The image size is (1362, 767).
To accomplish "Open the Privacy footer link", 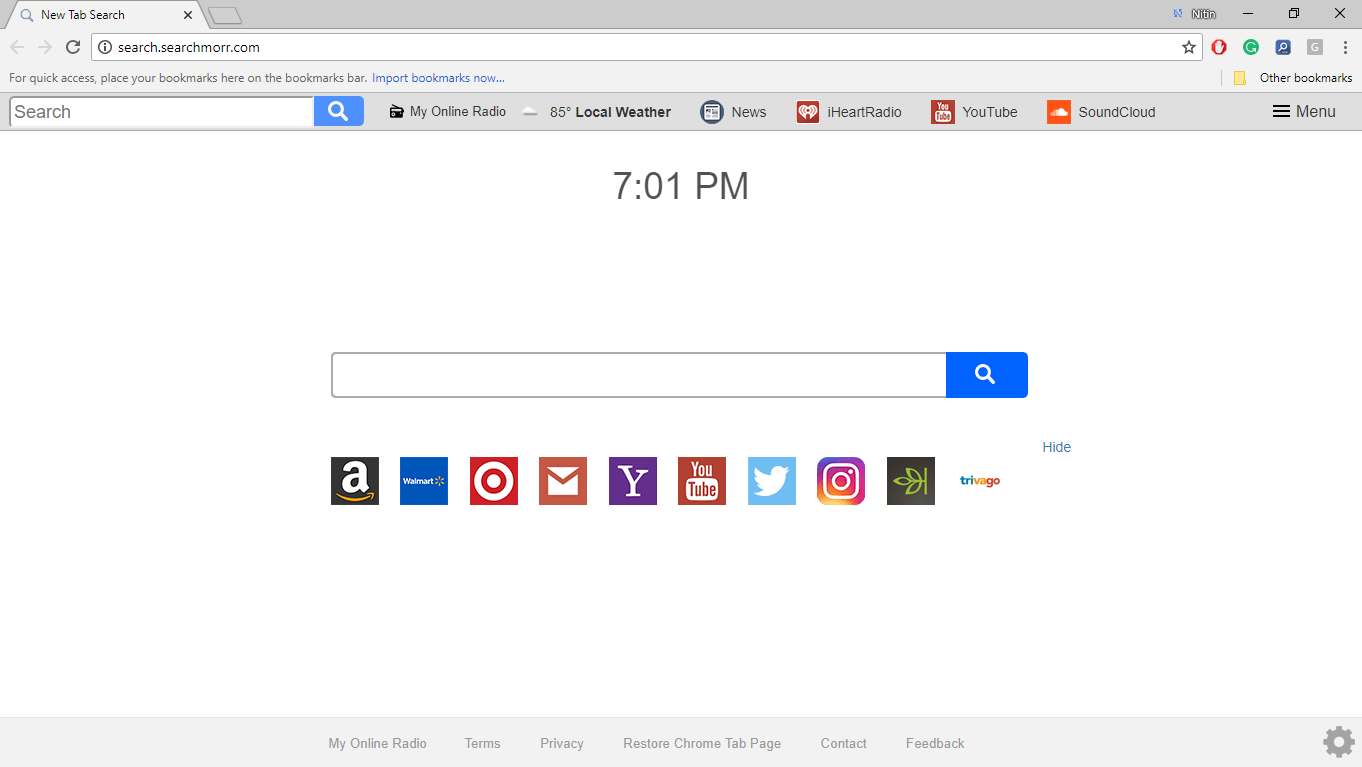I will (x=562, y=743).
